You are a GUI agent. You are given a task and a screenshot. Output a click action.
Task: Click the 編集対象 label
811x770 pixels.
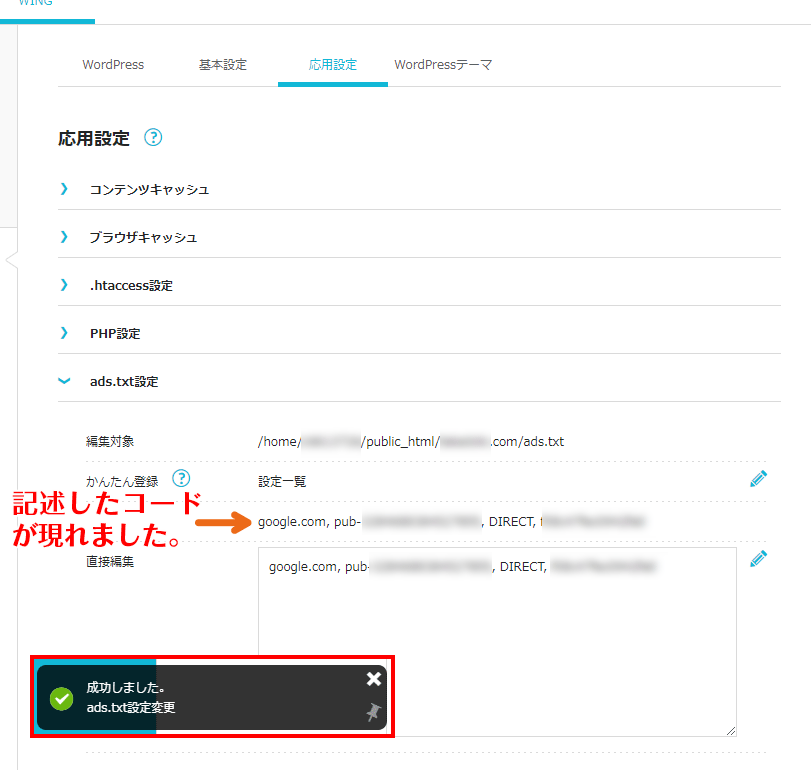click(x=110, y=442)
